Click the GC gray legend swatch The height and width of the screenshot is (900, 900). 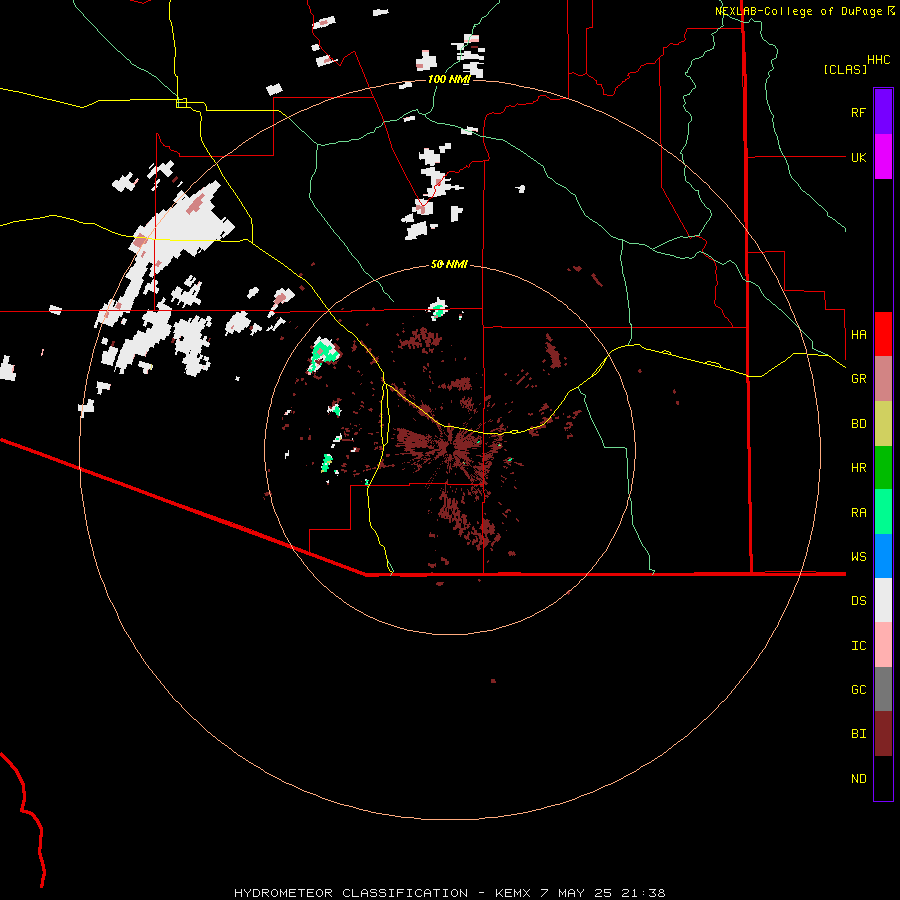(883, 689)
